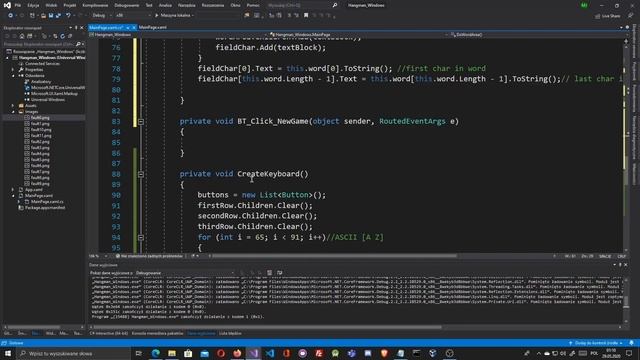Open Microsoft Edge from the taskbar
Image resolution: width=640 pixels, height=360 pixels.
pyautogui.click(x=156, y=353)
